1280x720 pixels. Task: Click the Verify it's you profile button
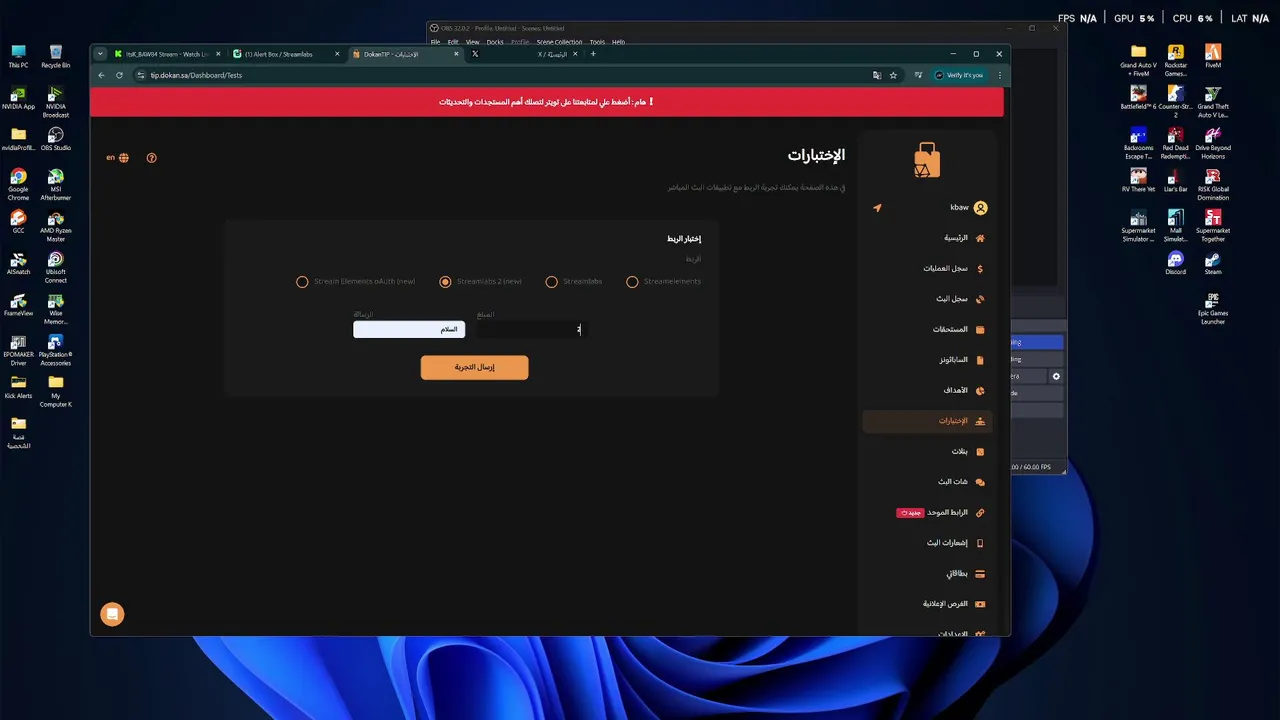point(959,75)
